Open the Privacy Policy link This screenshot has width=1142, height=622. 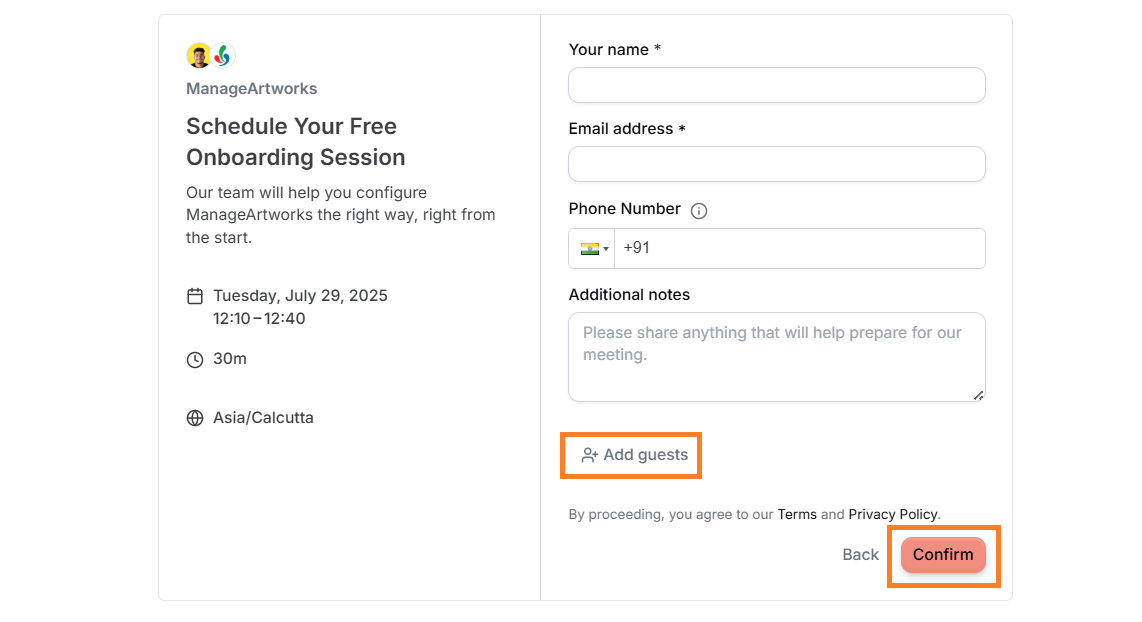(x=893, y=514)
